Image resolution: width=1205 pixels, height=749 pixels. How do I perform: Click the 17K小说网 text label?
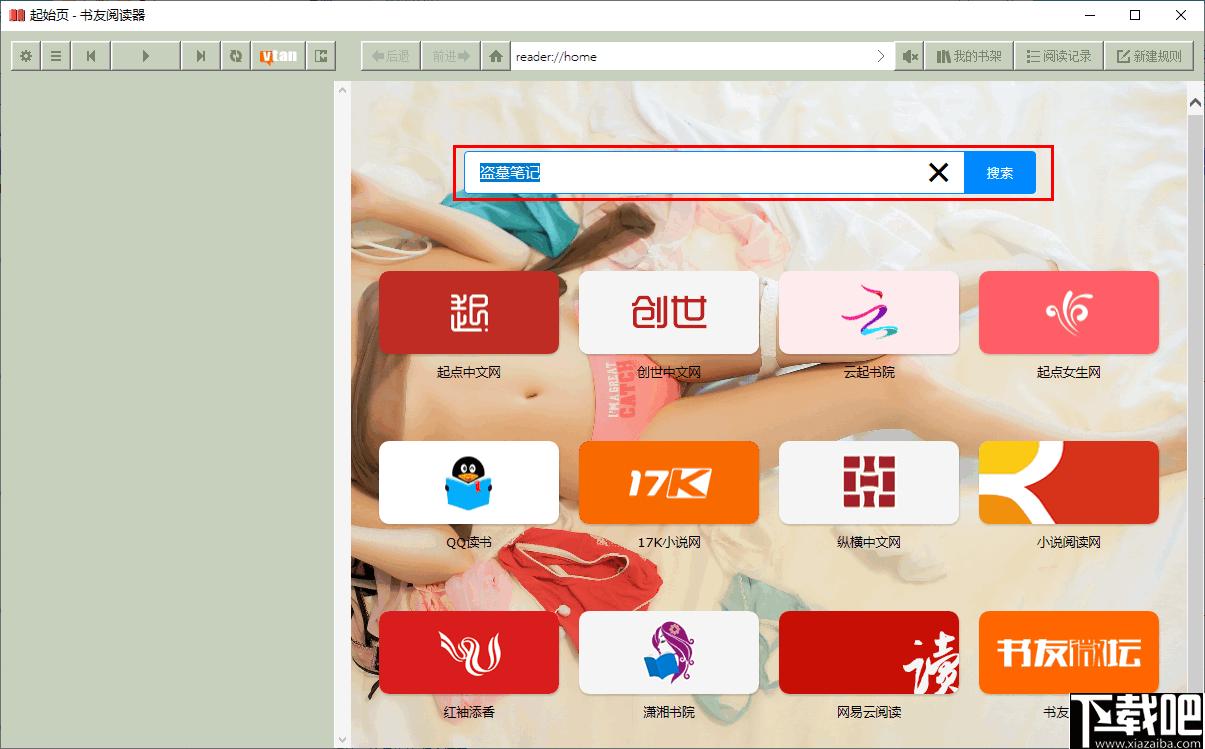(x=669, y=542)
